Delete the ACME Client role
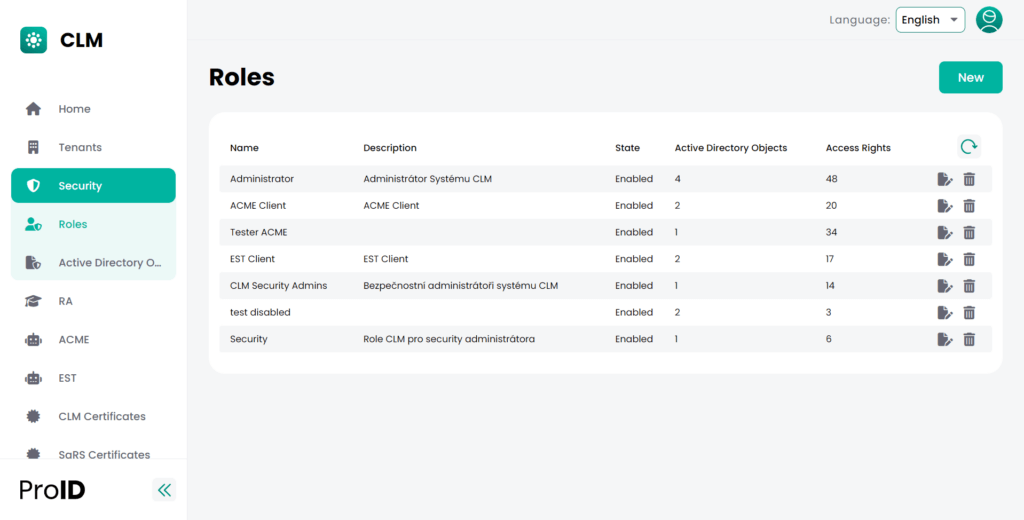The height and width of the screenshot is (520, 1024). (x=969, y=206)
